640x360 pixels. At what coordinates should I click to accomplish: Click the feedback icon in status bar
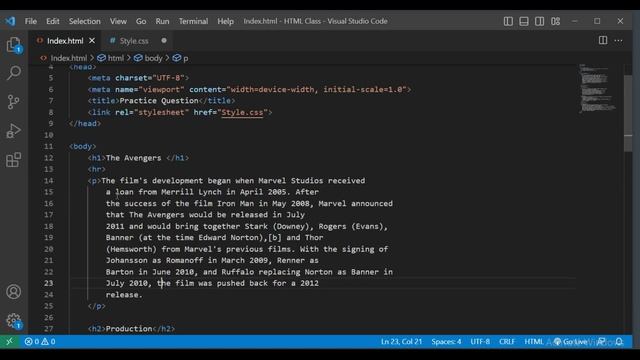click(x=602, y=342)
